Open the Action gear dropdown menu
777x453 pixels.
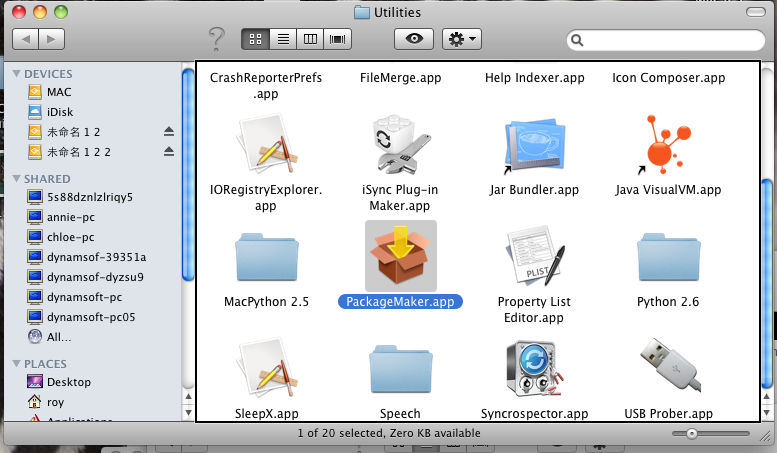coord(462,39)
